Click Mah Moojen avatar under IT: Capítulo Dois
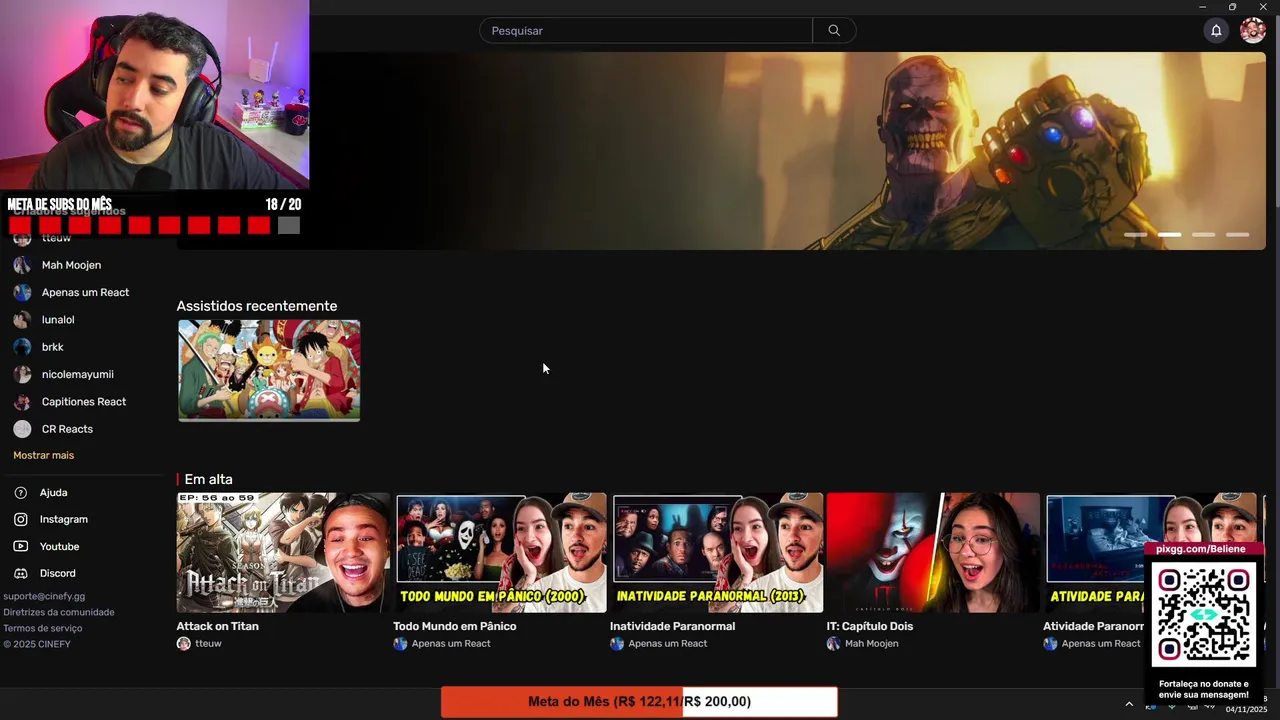 pyautogui.click(x=834, y=644)
